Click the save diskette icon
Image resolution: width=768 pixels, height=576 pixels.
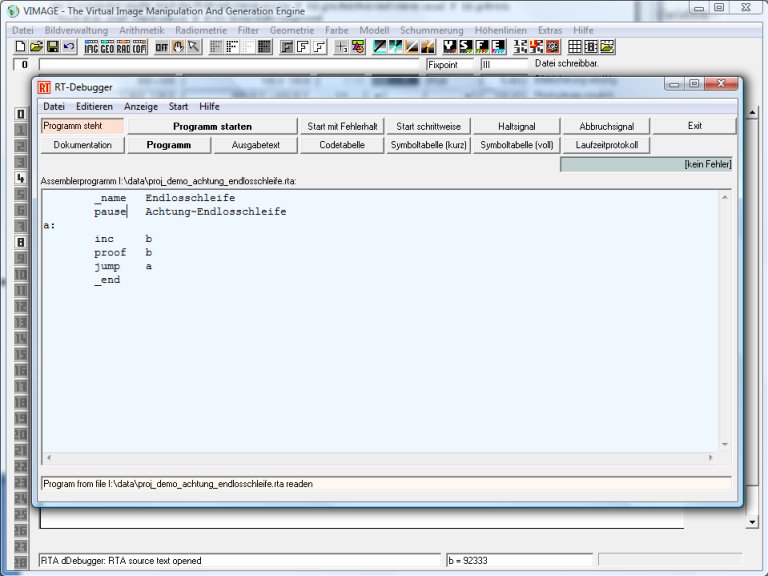[52, 47]
